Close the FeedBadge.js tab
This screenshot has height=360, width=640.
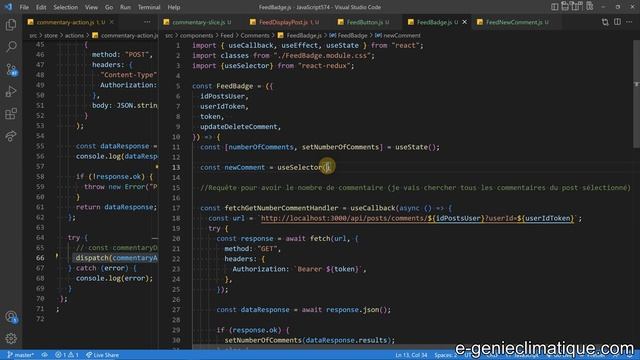464,22
